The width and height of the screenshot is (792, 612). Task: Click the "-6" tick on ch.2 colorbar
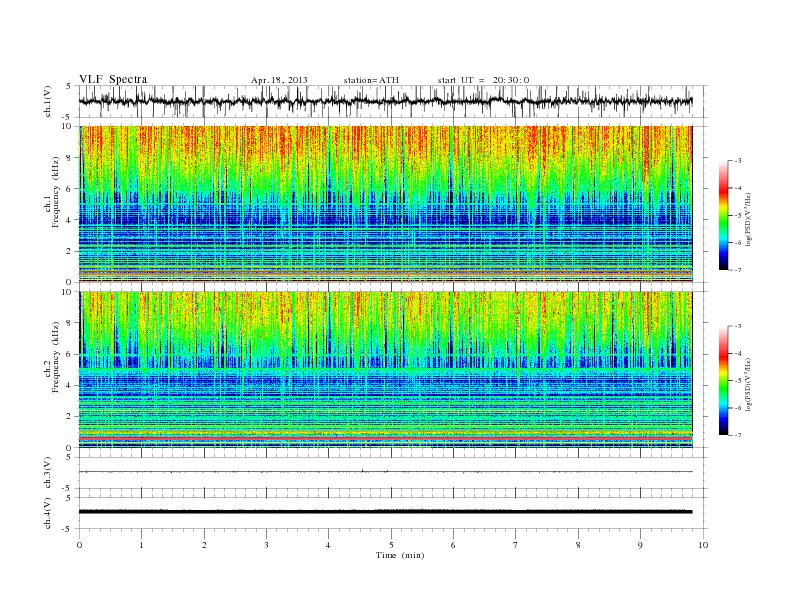(x=738, y=408)
